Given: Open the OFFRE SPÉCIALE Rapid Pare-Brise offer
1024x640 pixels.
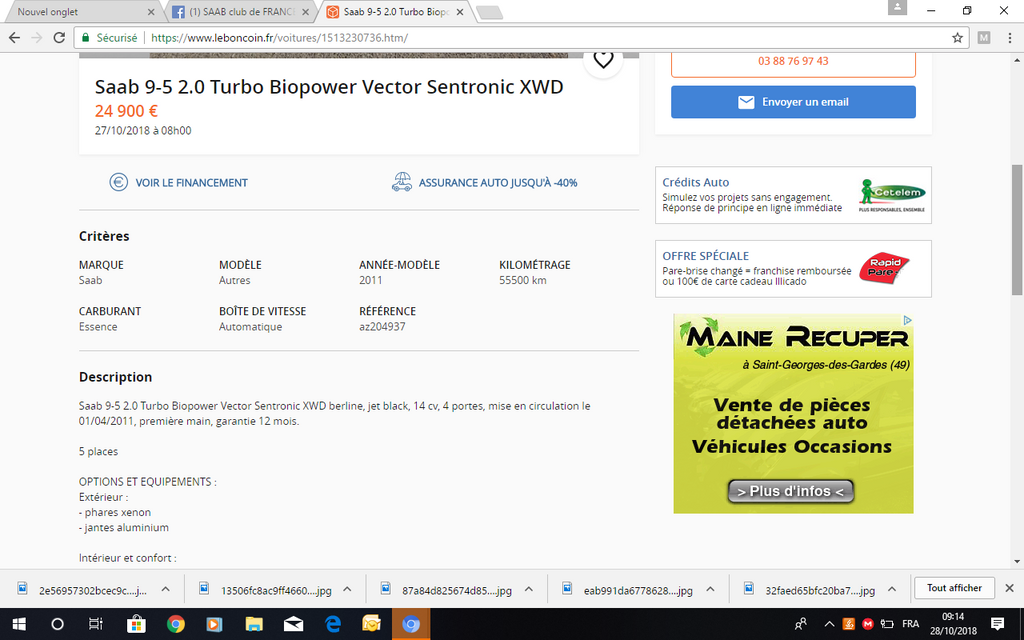Looking at the screenshot, I should click(x=793, y=269).
